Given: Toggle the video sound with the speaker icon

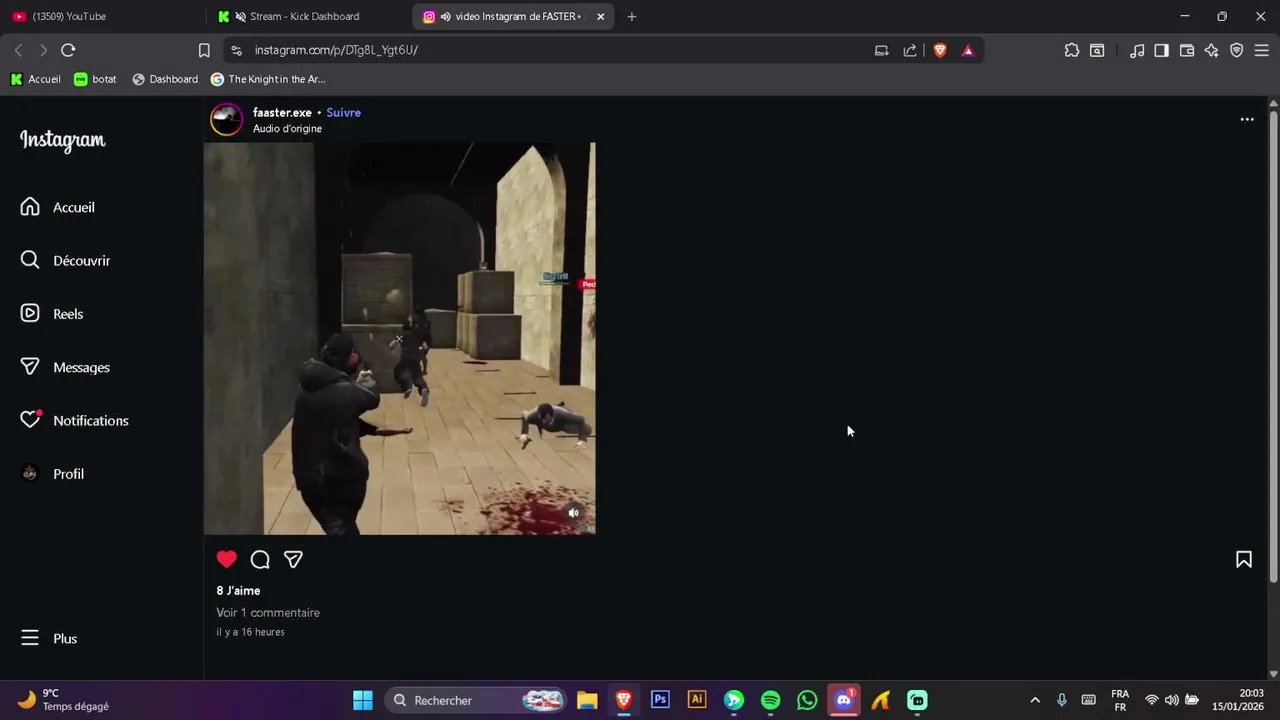Looking at the screenshot, I should pyautogui.click(x=574, y=513).
